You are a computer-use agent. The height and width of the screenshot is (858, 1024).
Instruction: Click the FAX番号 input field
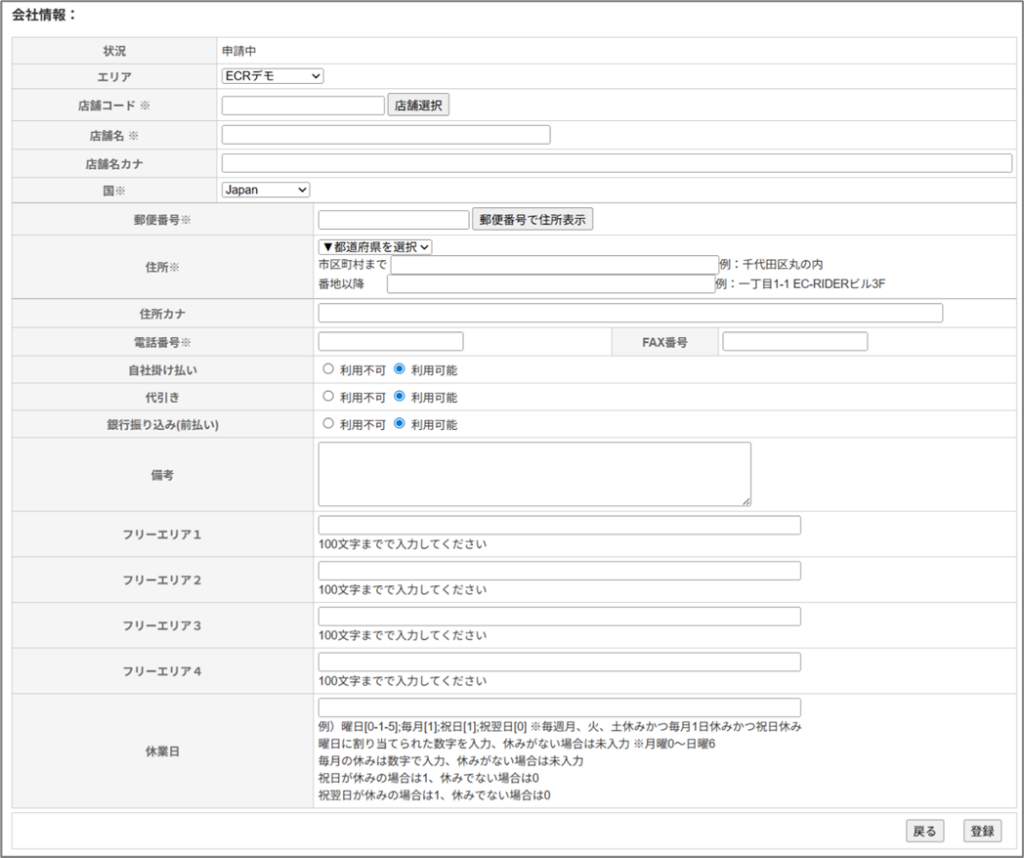coord(794,342)
